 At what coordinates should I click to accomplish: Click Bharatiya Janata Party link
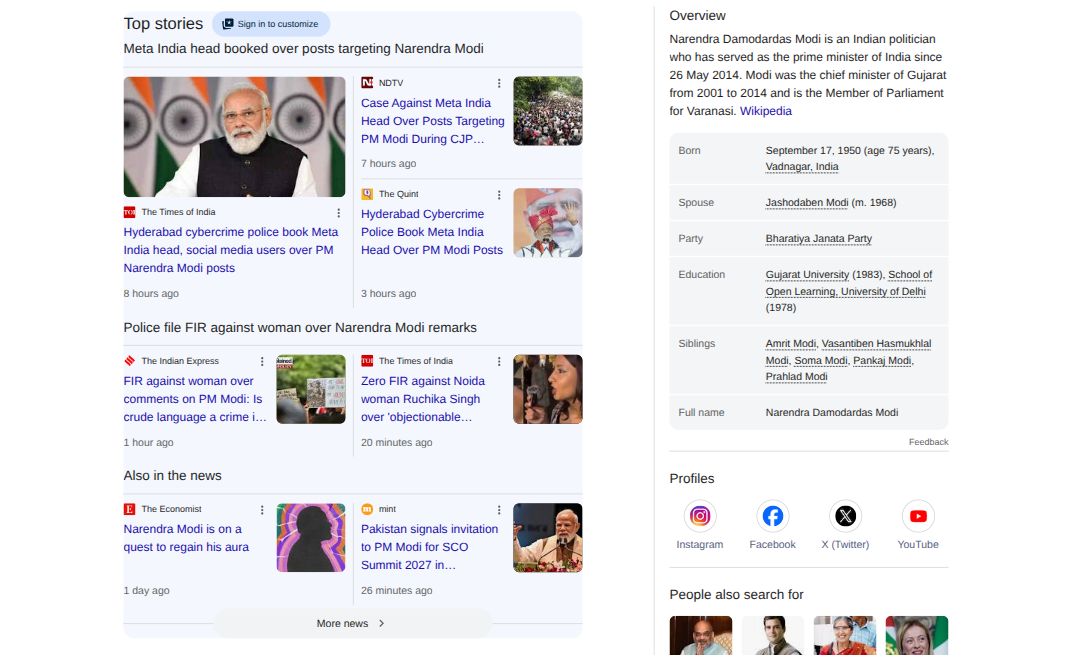pos(819,239)
